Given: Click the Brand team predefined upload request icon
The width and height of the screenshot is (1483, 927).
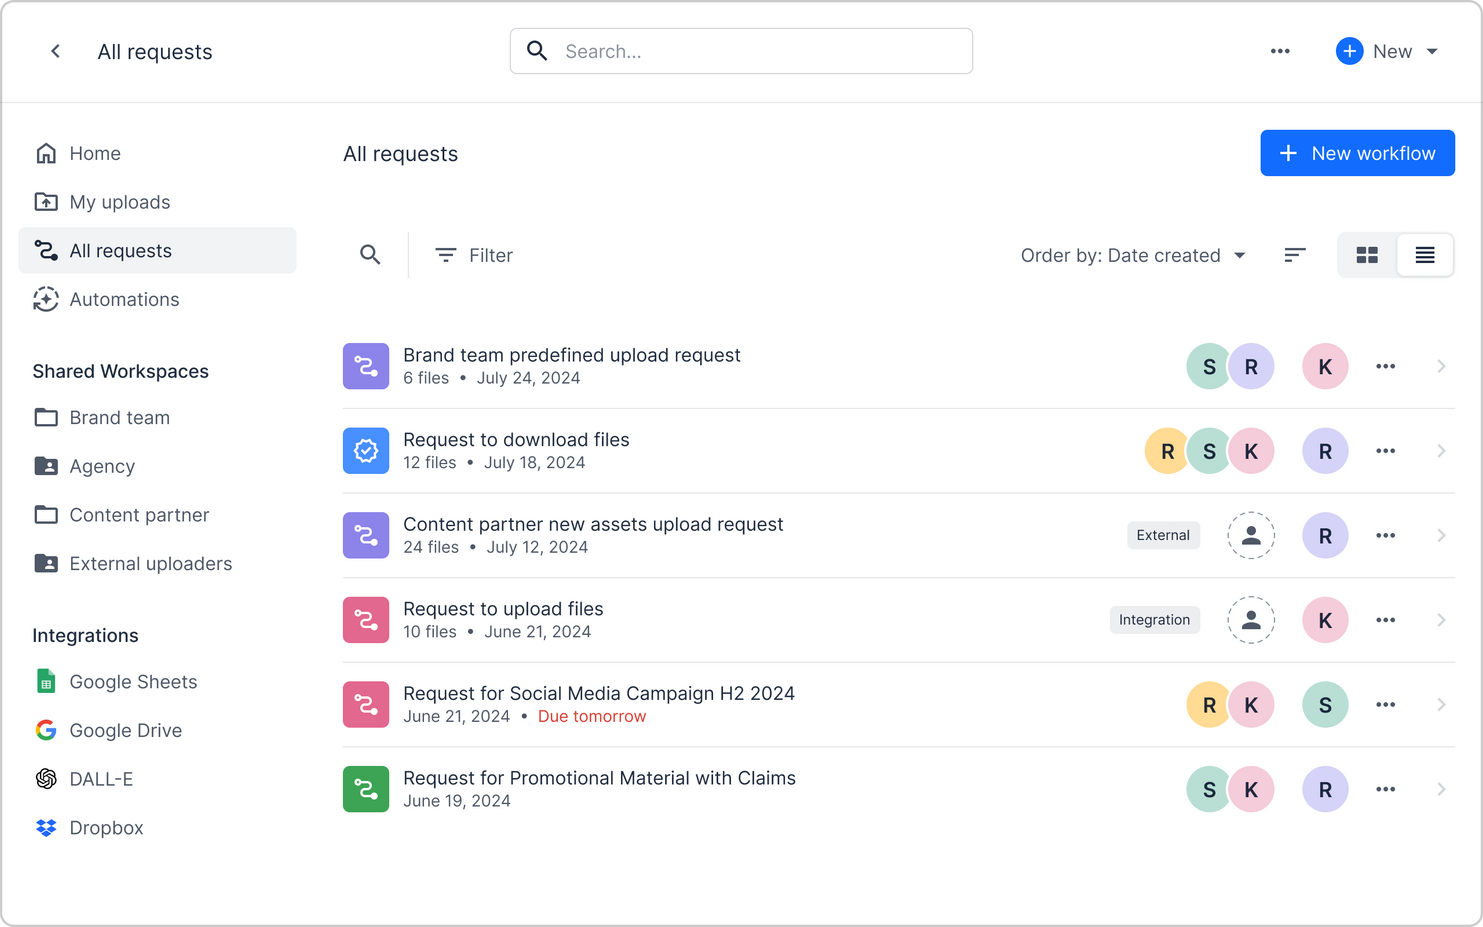Looking at the screenshot, I should coord(366,366).
